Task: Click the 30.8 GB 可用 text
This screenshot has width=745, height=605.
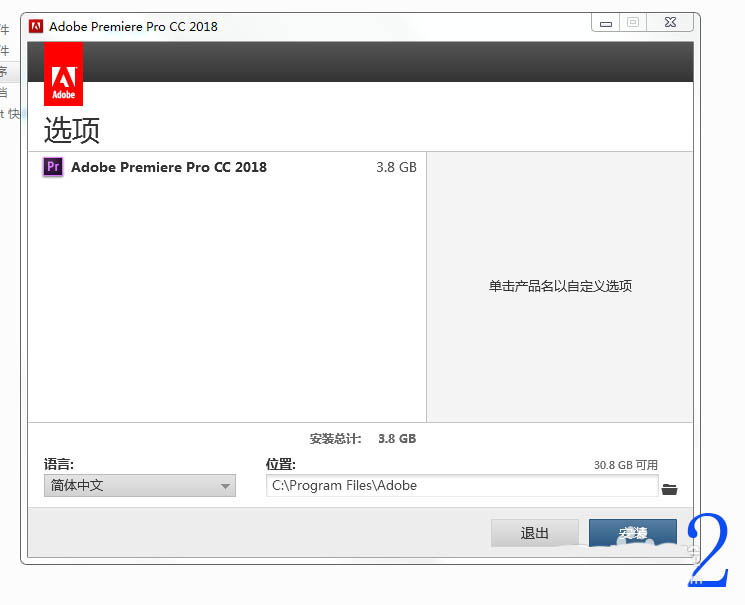Action: [x=626, y=465]
